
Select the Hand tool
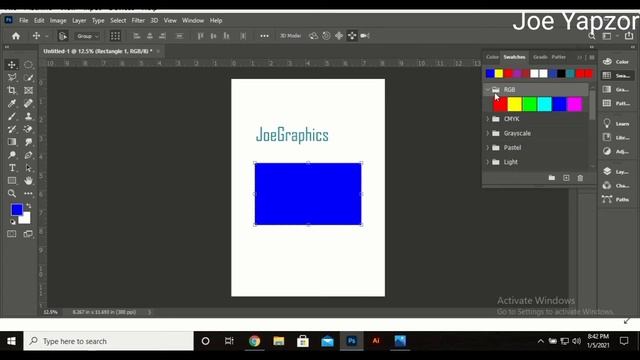28,181
